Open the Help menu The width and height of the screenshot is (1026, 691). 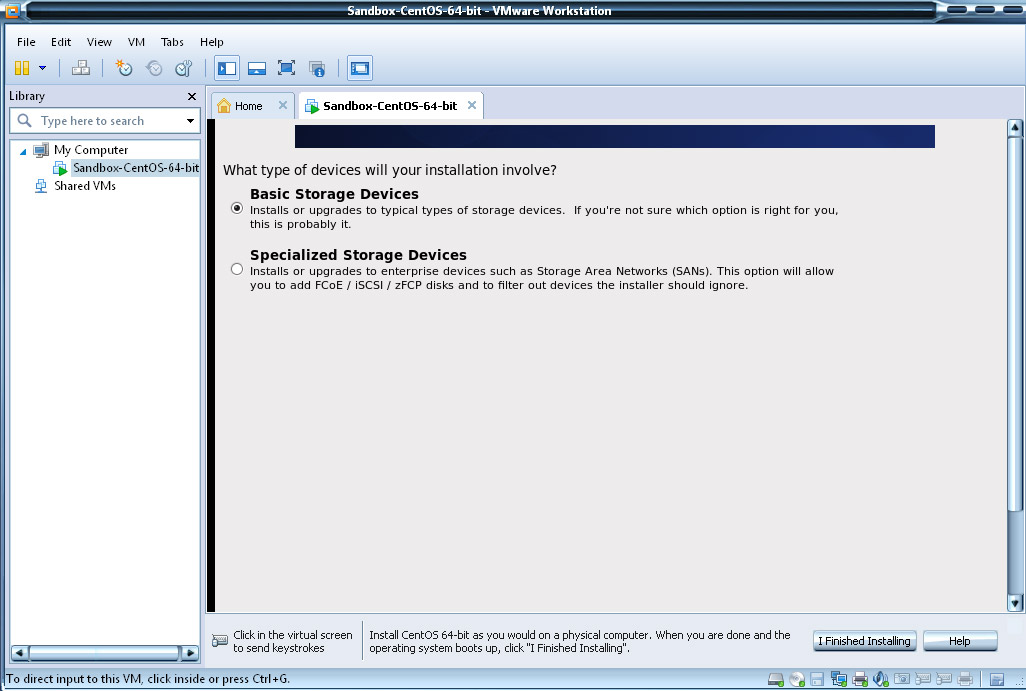pos(211,42)
